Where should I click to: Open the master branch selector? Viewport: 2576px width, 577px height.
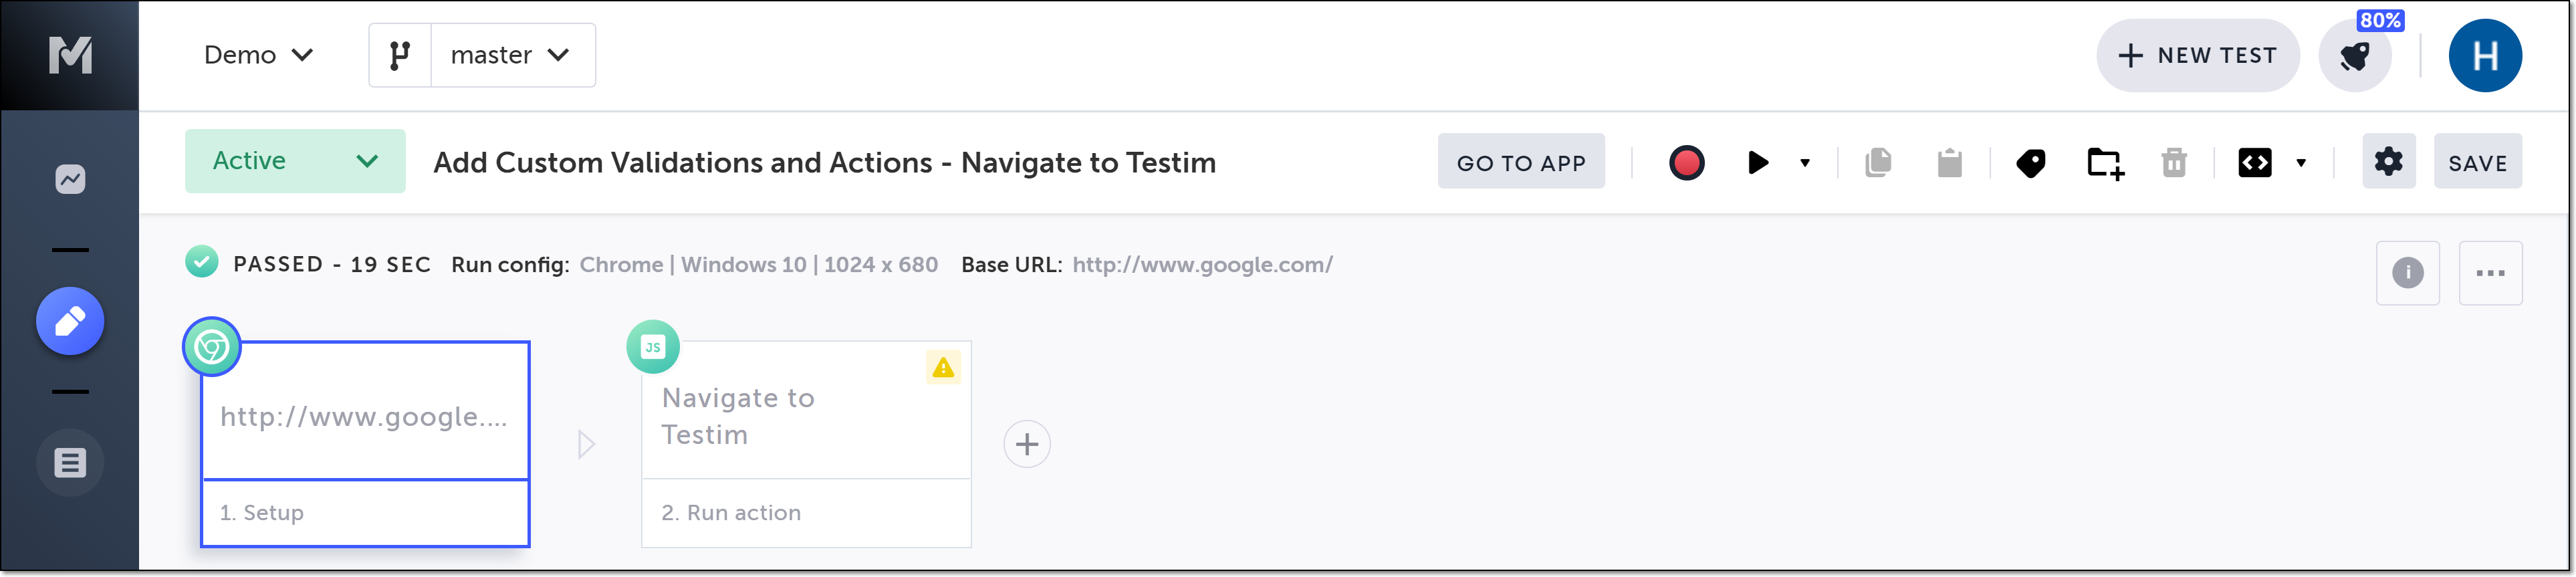click(x=511, y=55)
